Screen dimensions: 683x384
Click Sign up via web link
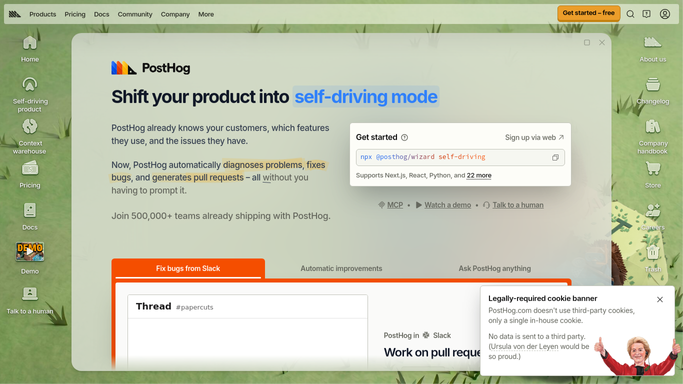click(534, 138)
